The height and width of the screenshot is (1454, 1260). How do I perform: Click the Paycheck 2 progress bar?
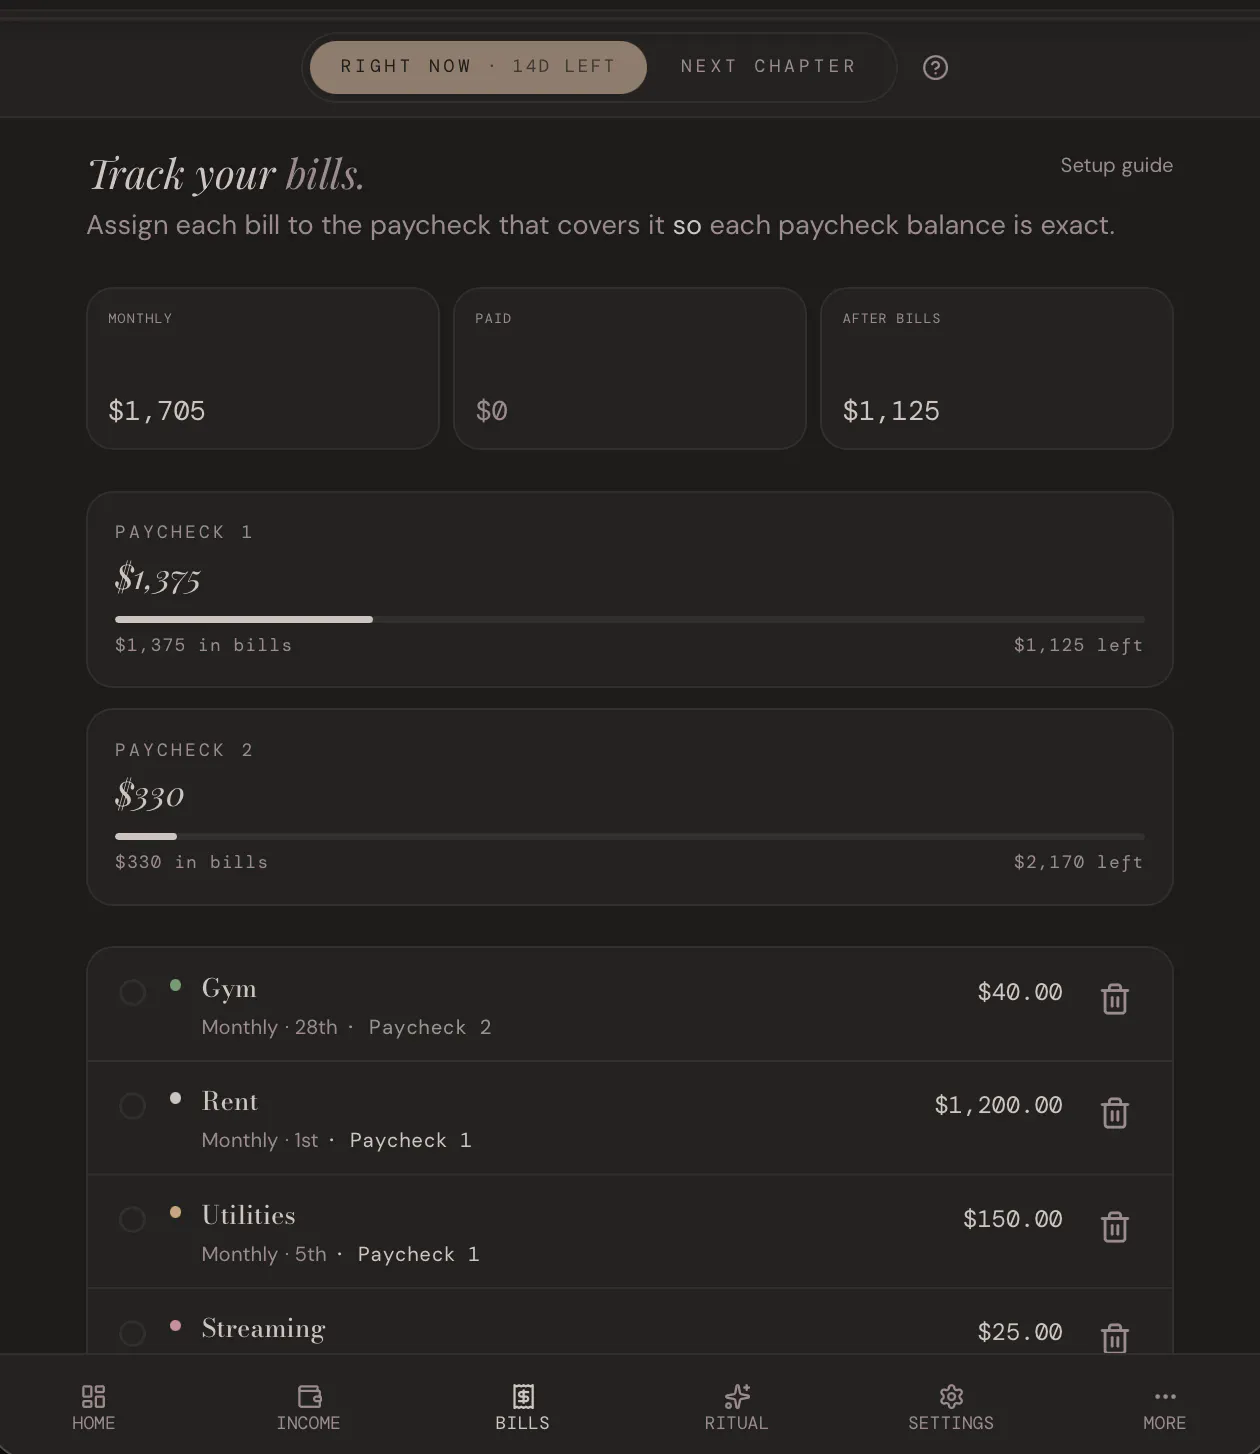630,836
